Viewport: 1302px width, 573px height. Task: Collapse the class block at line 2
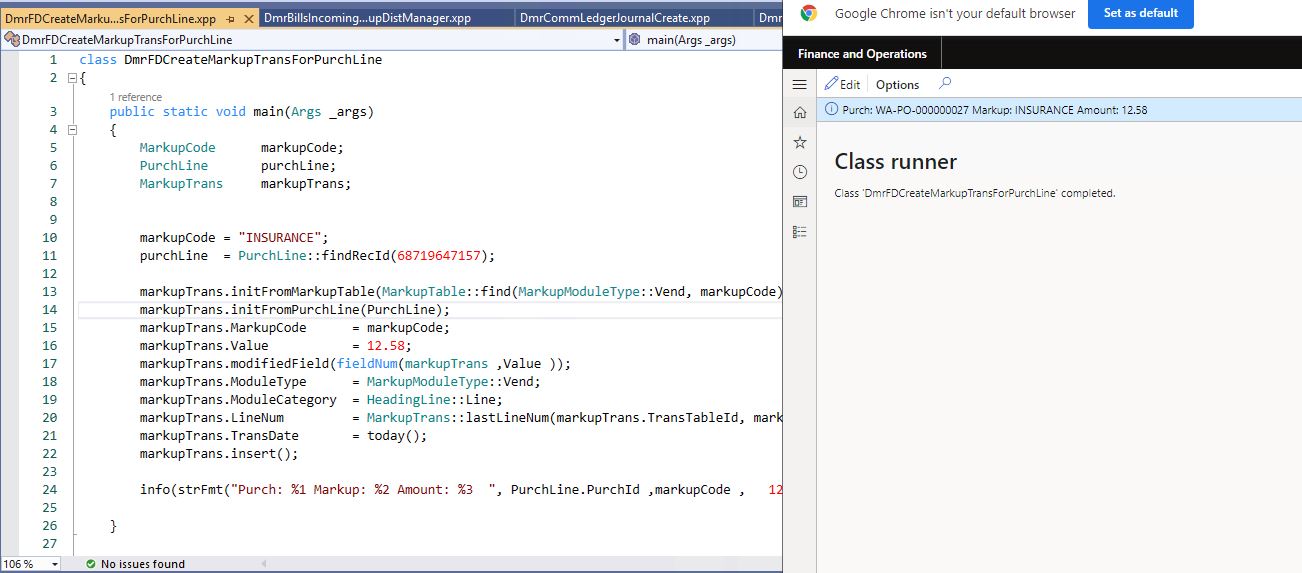point(72,78)
